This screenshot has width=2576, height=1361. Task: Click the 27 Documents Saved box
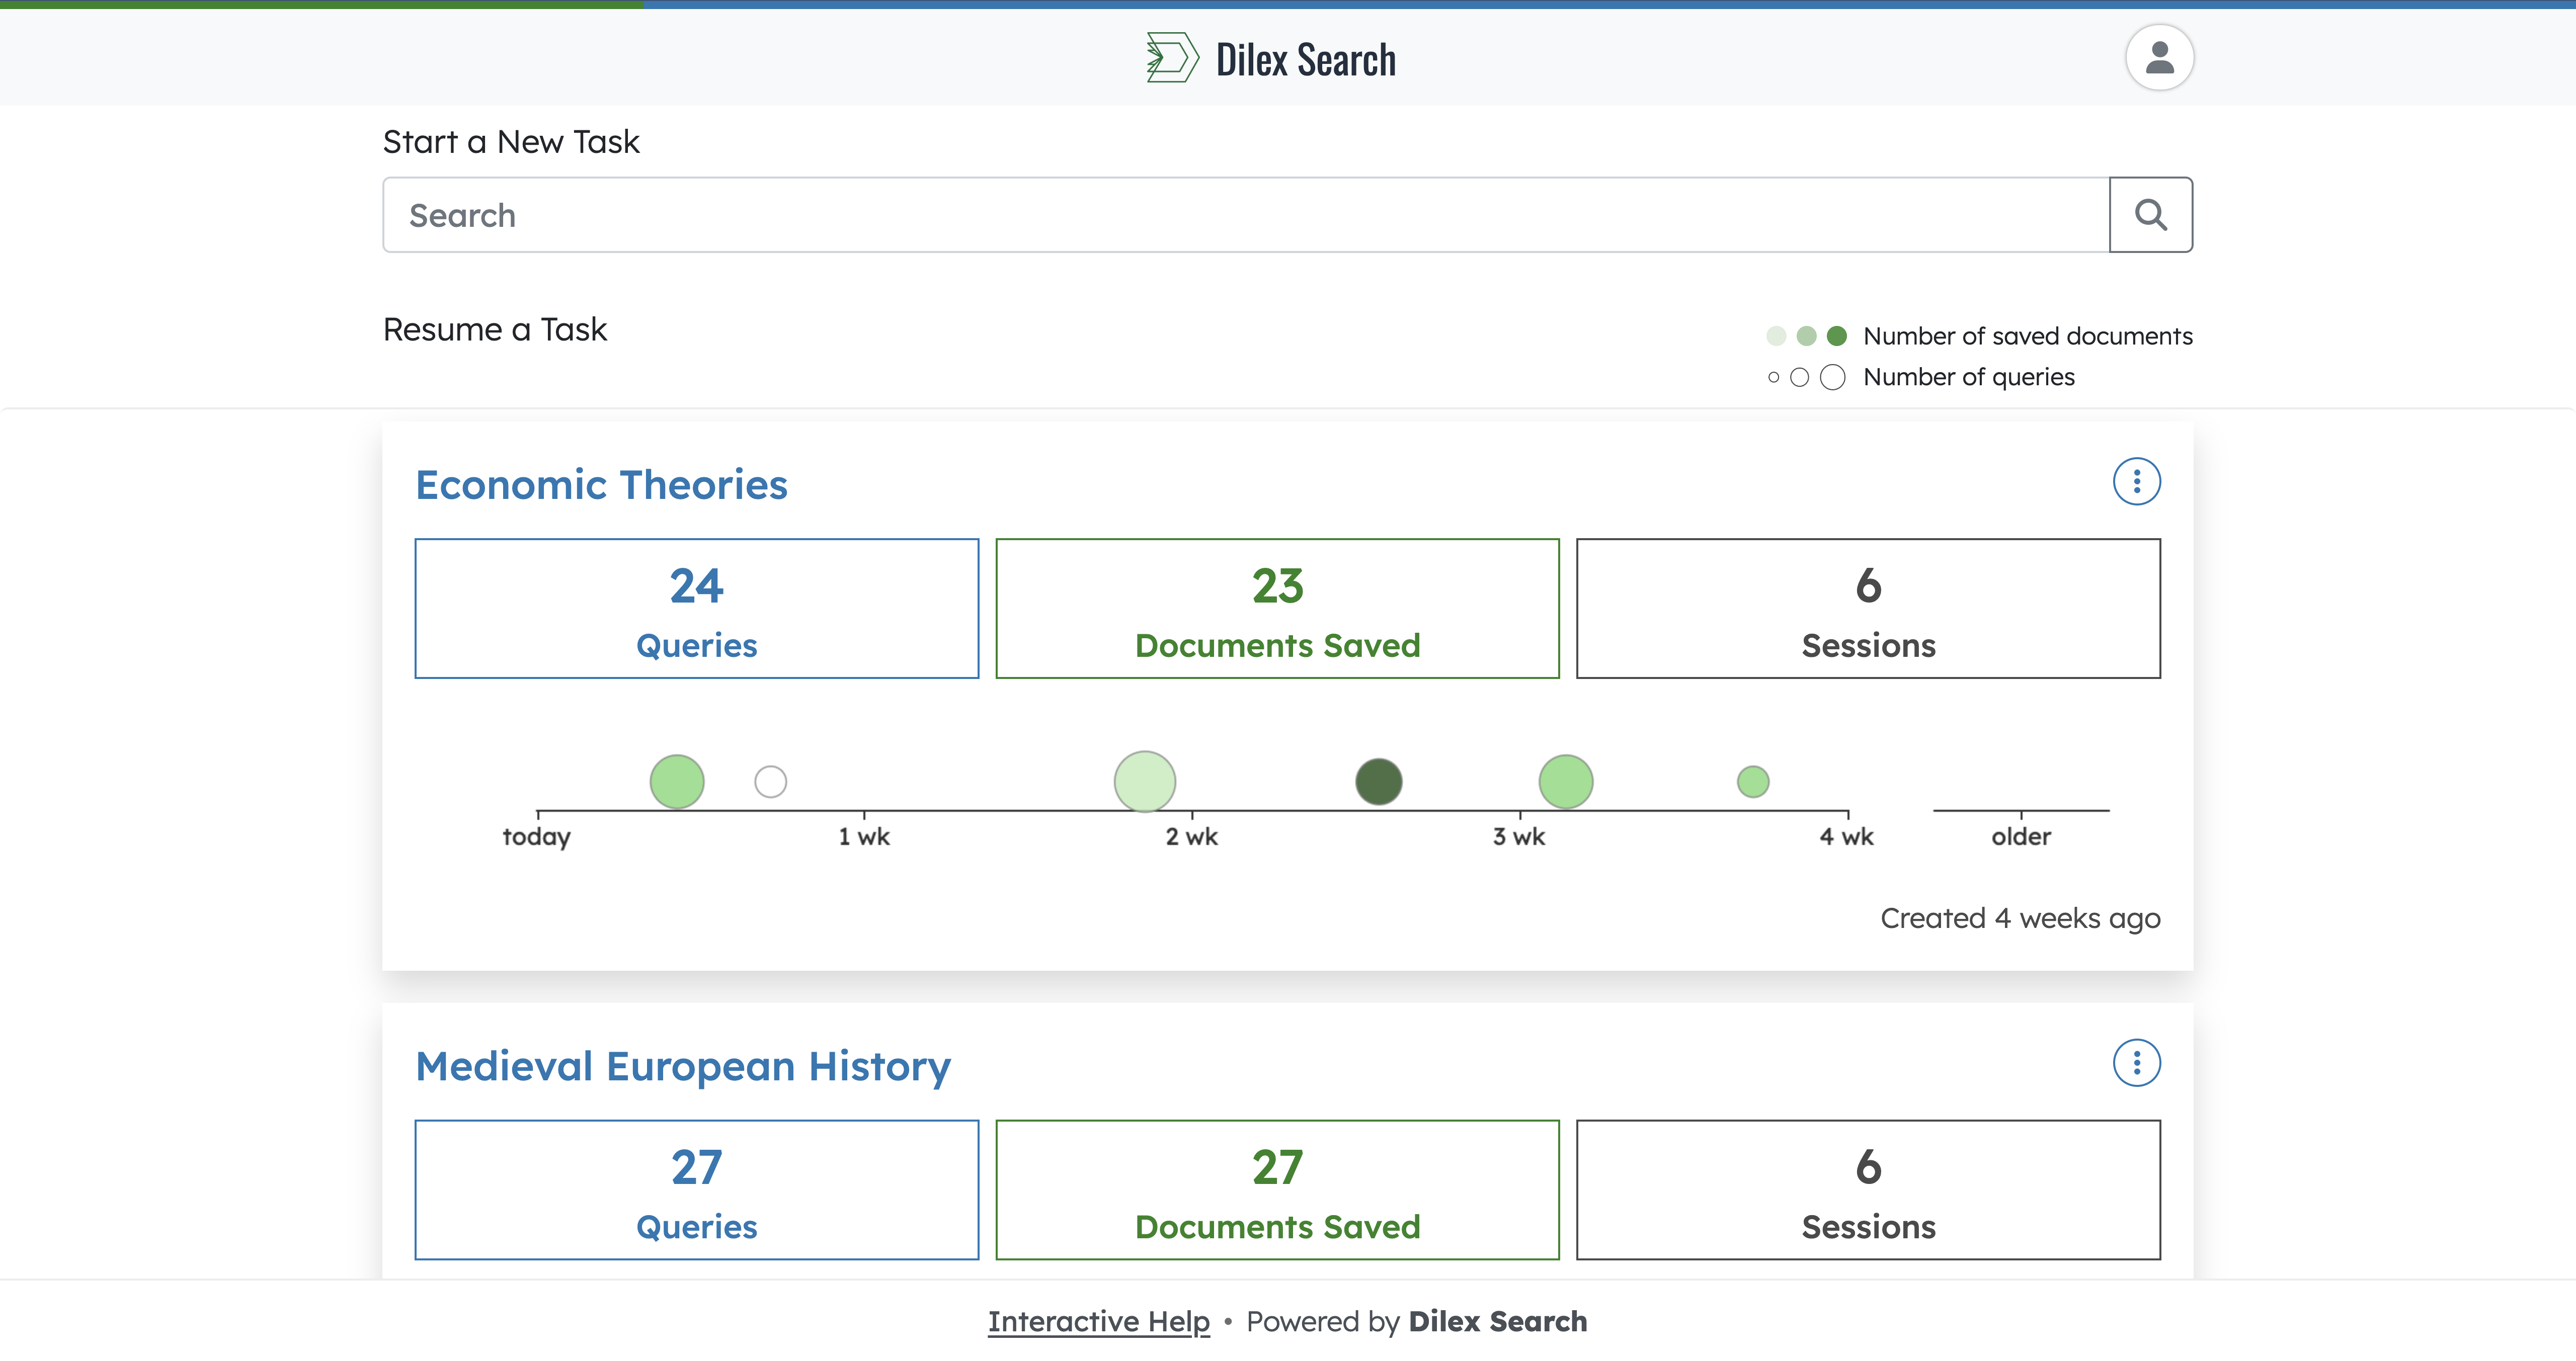click(x=1277, y=1190)
